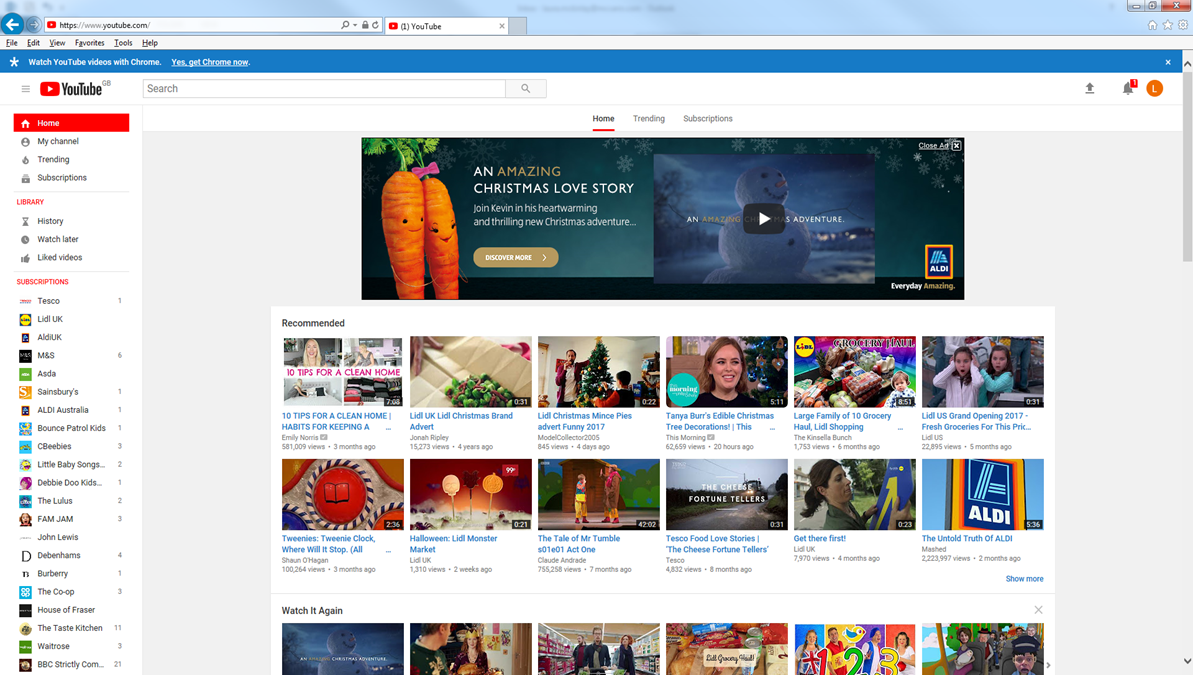
Task: Open the View menu
Action: [x=57, y=43]
